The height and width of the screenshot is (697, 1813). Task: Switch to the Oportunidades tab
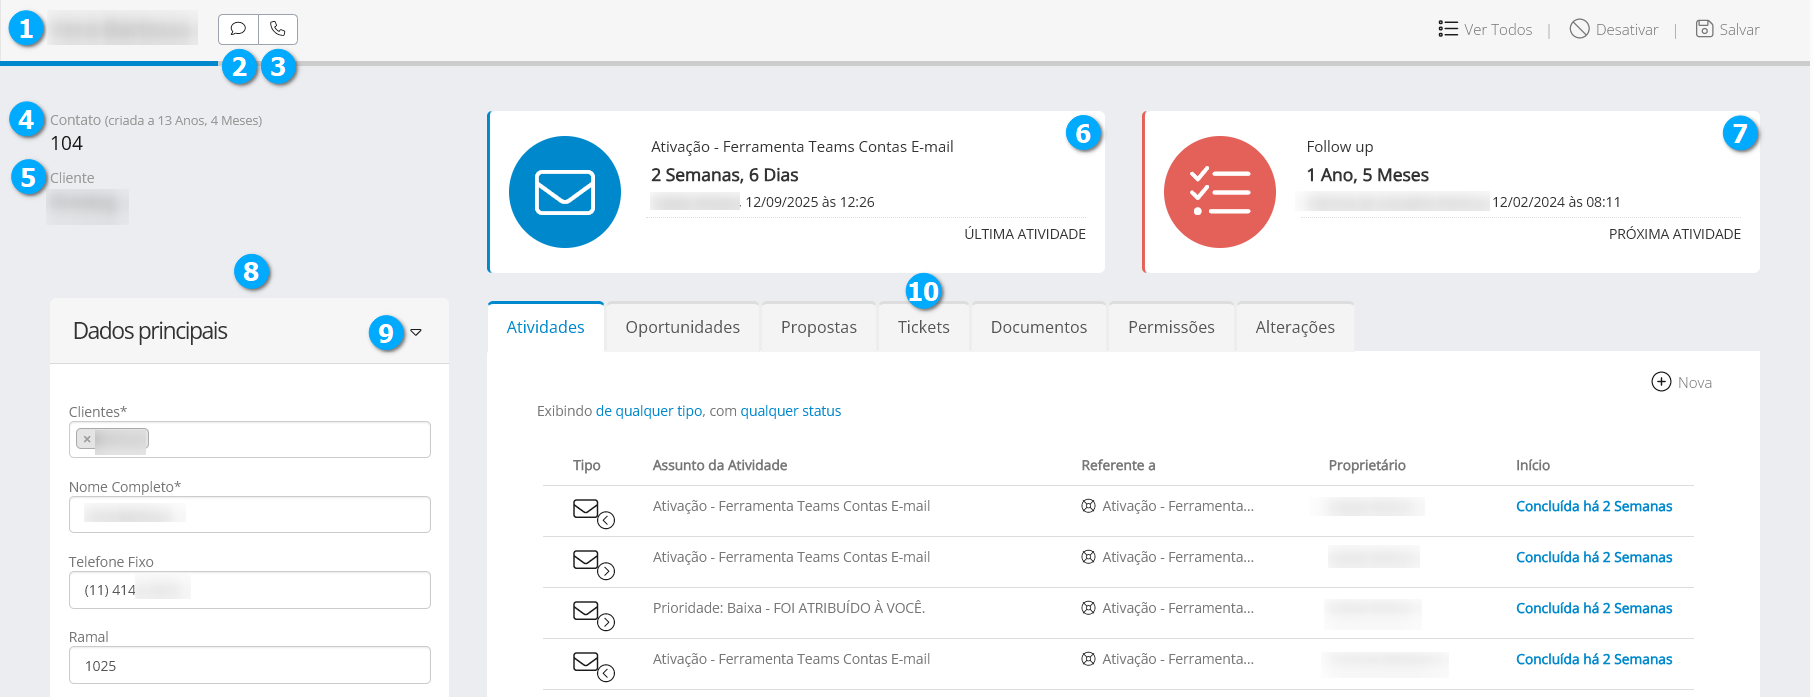tap(682, 327)
